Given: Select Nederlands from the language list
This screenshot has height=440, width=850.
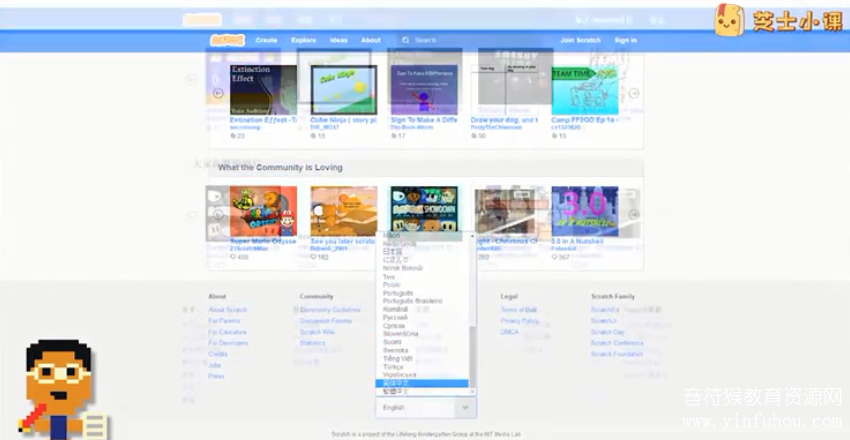Looking at the screenshot, I should point(422,244).
